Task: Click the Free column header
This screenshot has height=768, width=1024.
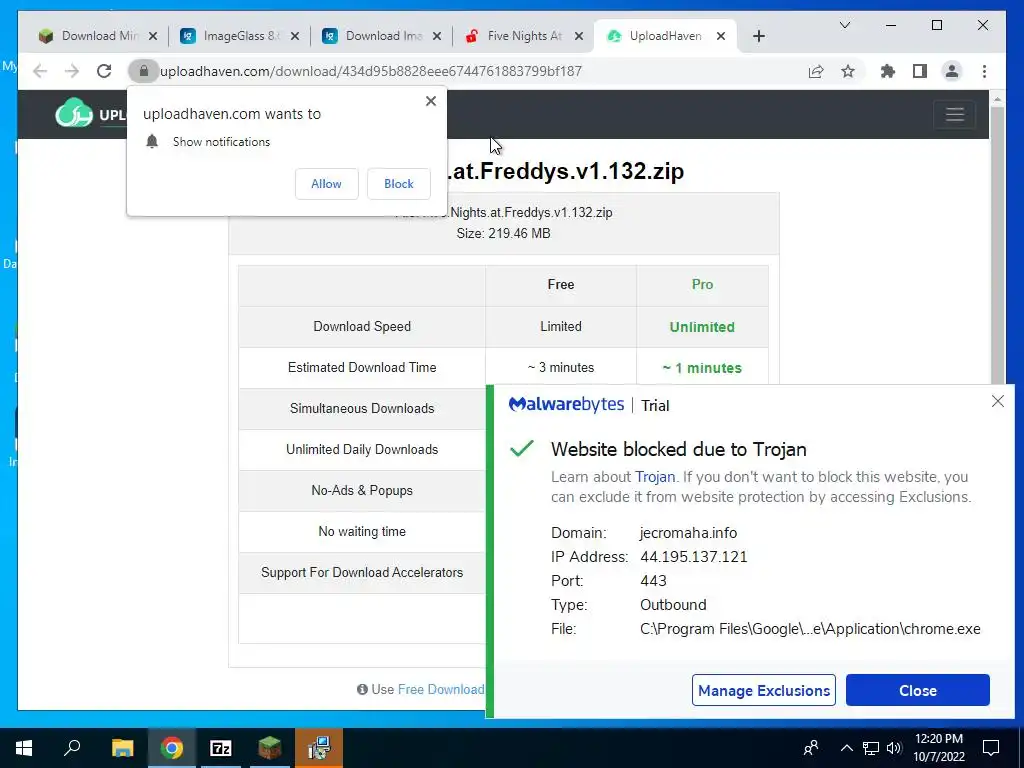Action: [x=560, y=284]
